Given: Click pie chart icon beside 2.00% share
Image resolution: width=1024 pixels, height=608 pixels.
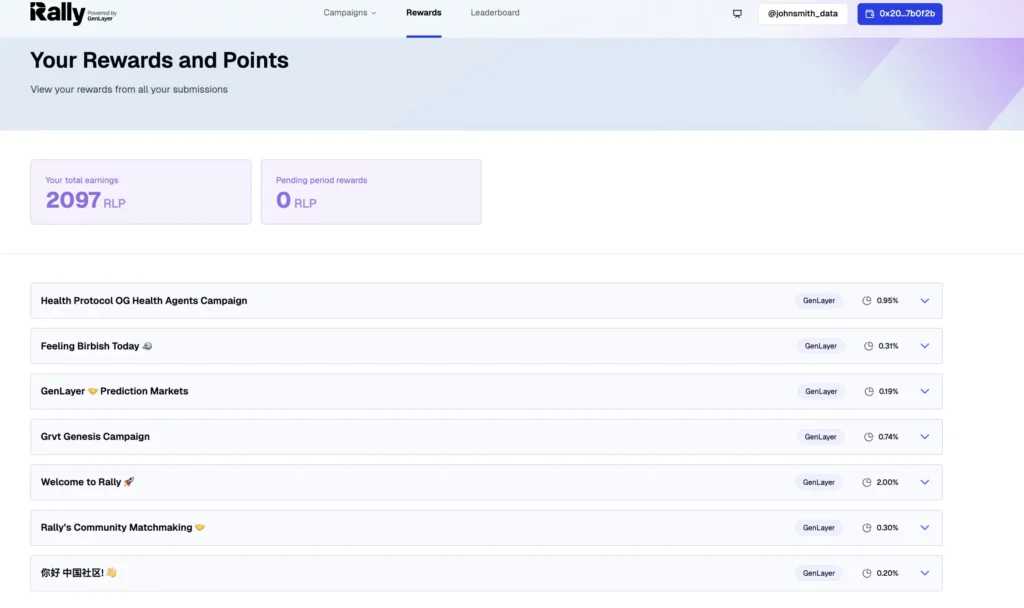Looking at the screenshot, I should 866,482.
